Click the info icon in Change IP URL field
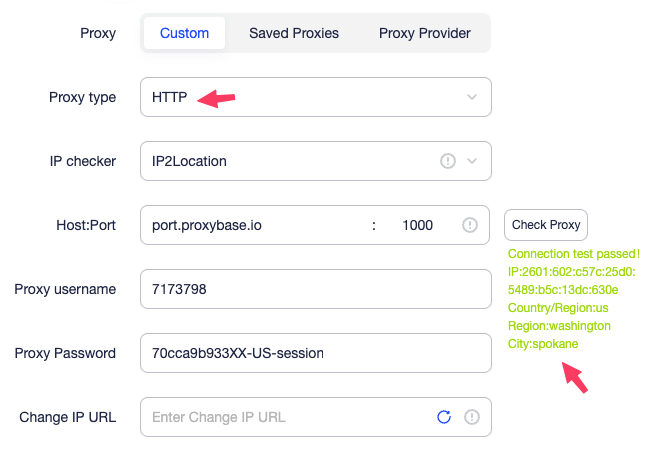Image resolution: width=653 pixels, height=459 pixels. pos(472,417)
